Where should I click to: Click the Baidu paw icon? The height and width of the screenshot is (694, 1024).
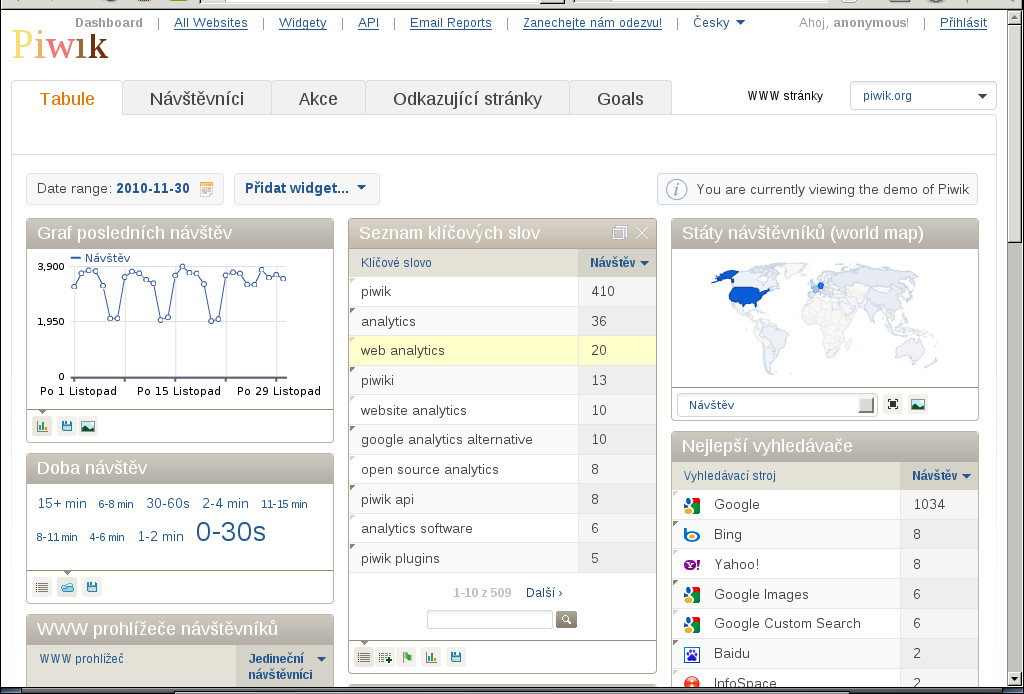pos(692,654)
